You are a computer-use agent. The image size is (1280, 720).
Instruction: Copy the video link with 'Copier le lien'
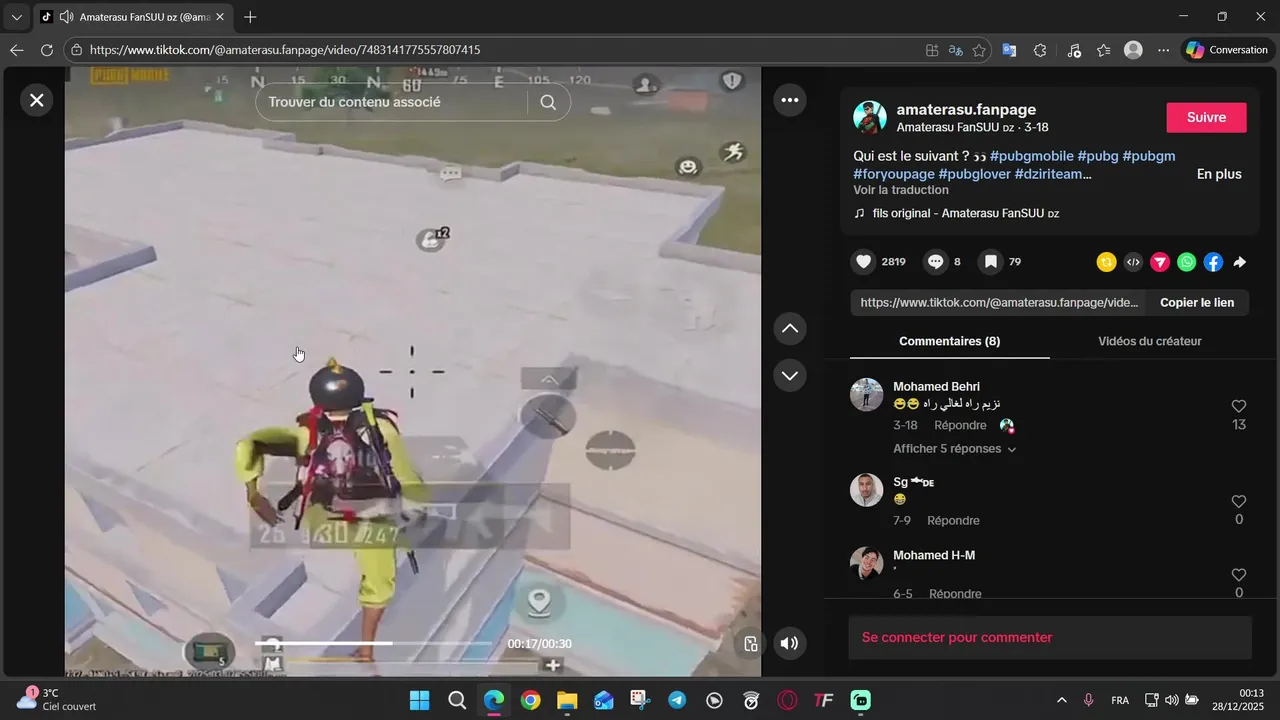(x=1197, y=302)
